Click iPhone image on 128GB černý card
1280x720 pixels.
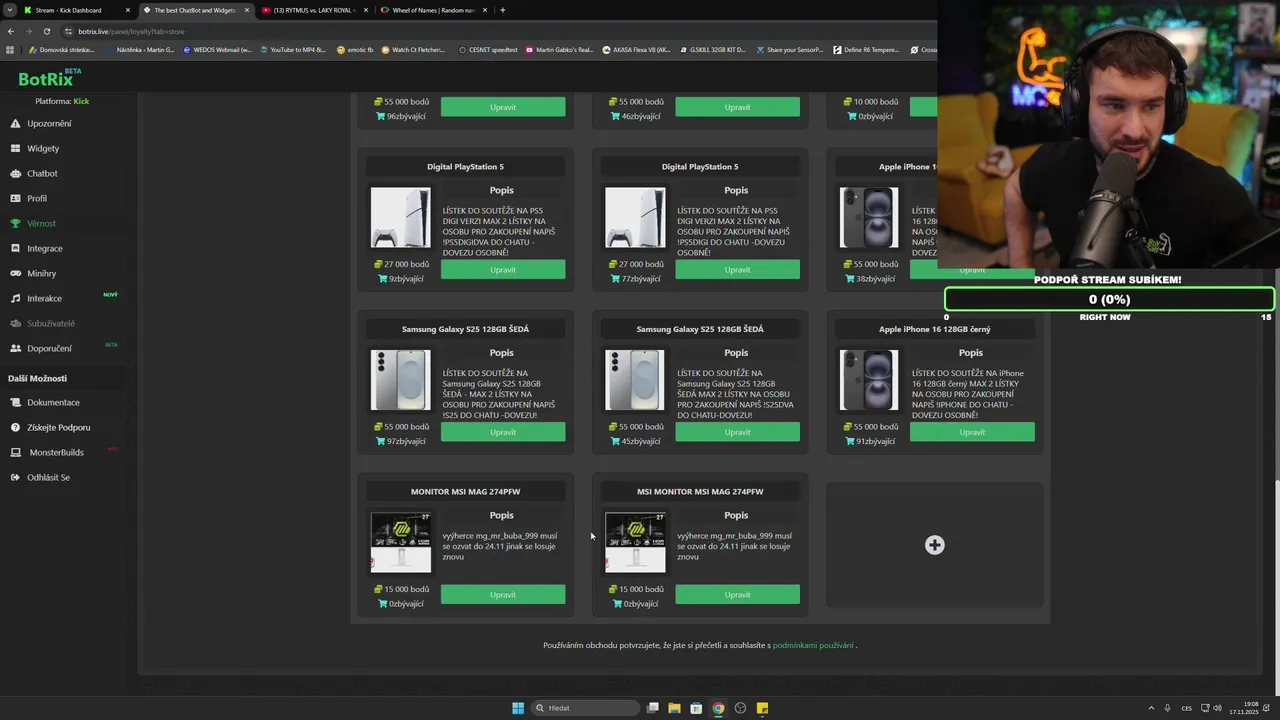[x=869, y=380]
